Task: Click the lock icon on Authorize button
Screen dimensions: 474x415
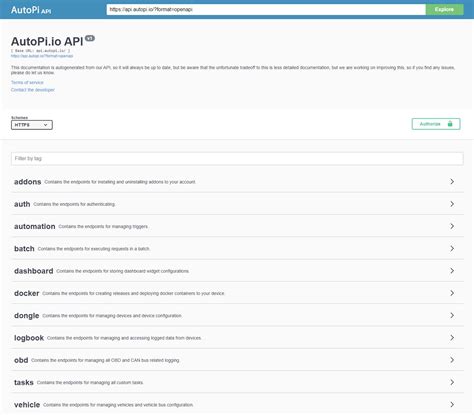Action: pyautogui.click(x=450, y=124)
